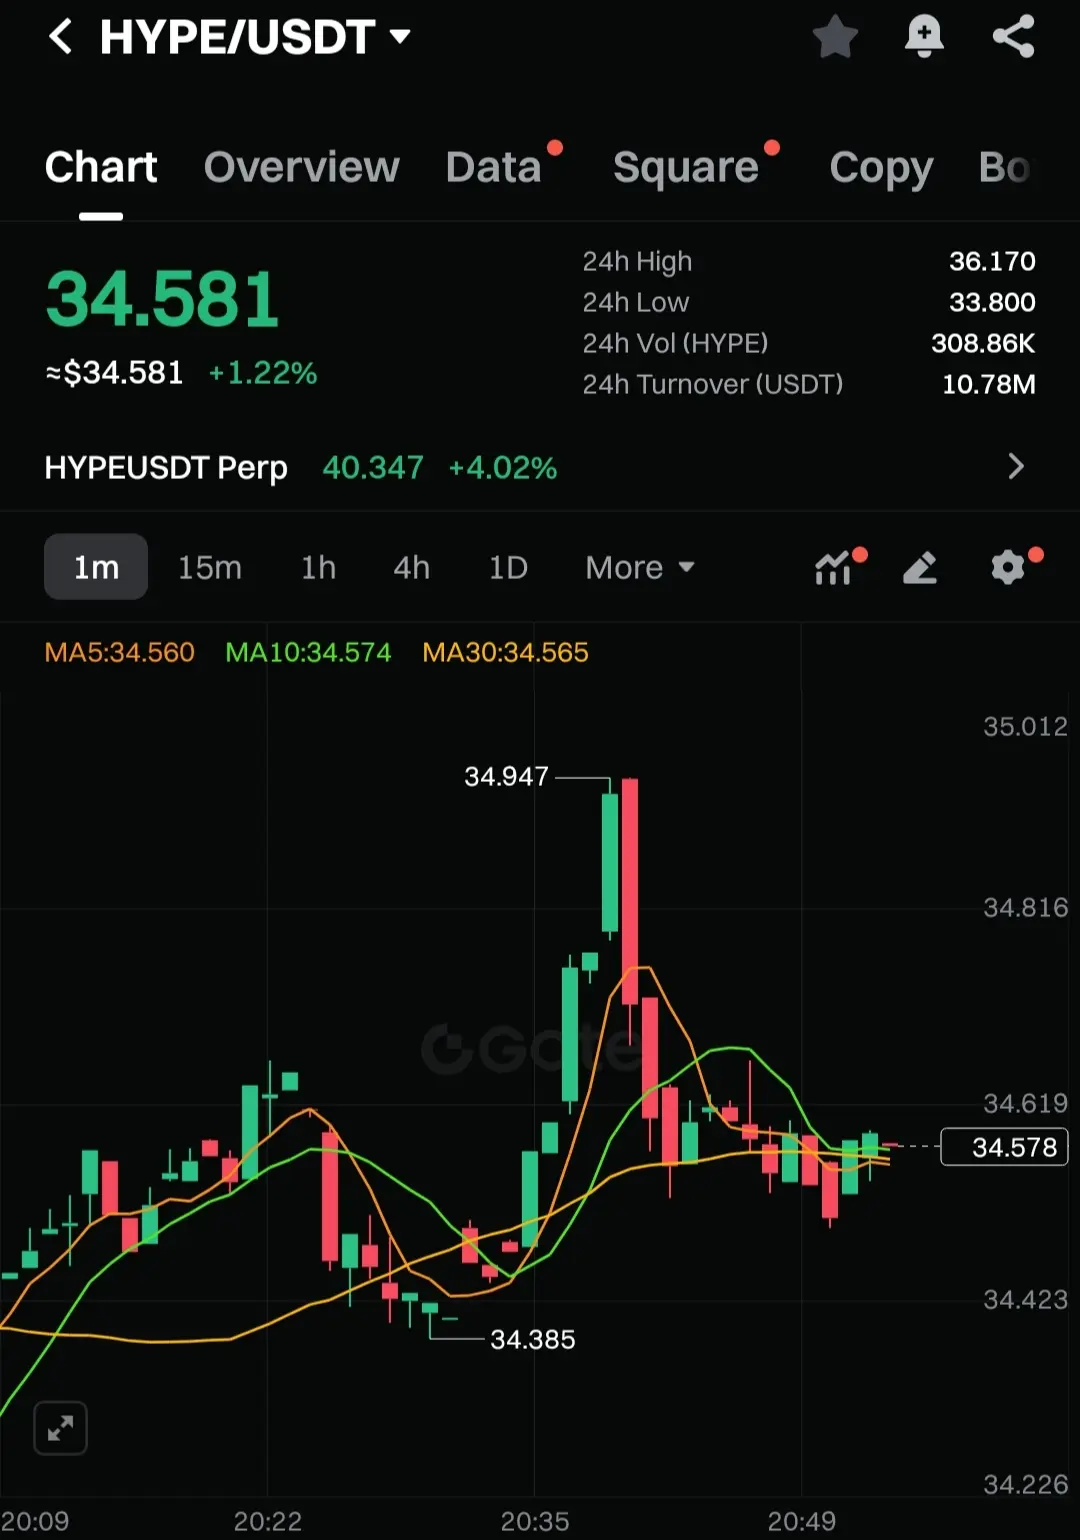The image size is (1080, 1540).
Task: Tap the current price tag 34.578
Action: click(x=1005, y=1147)
